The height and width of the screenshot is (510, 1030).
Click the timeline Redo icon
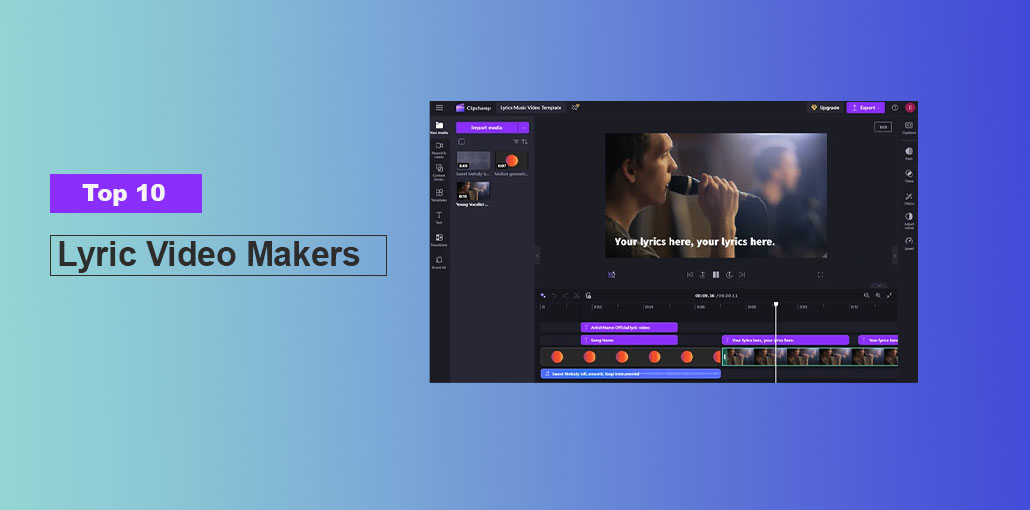coord(565,295)
